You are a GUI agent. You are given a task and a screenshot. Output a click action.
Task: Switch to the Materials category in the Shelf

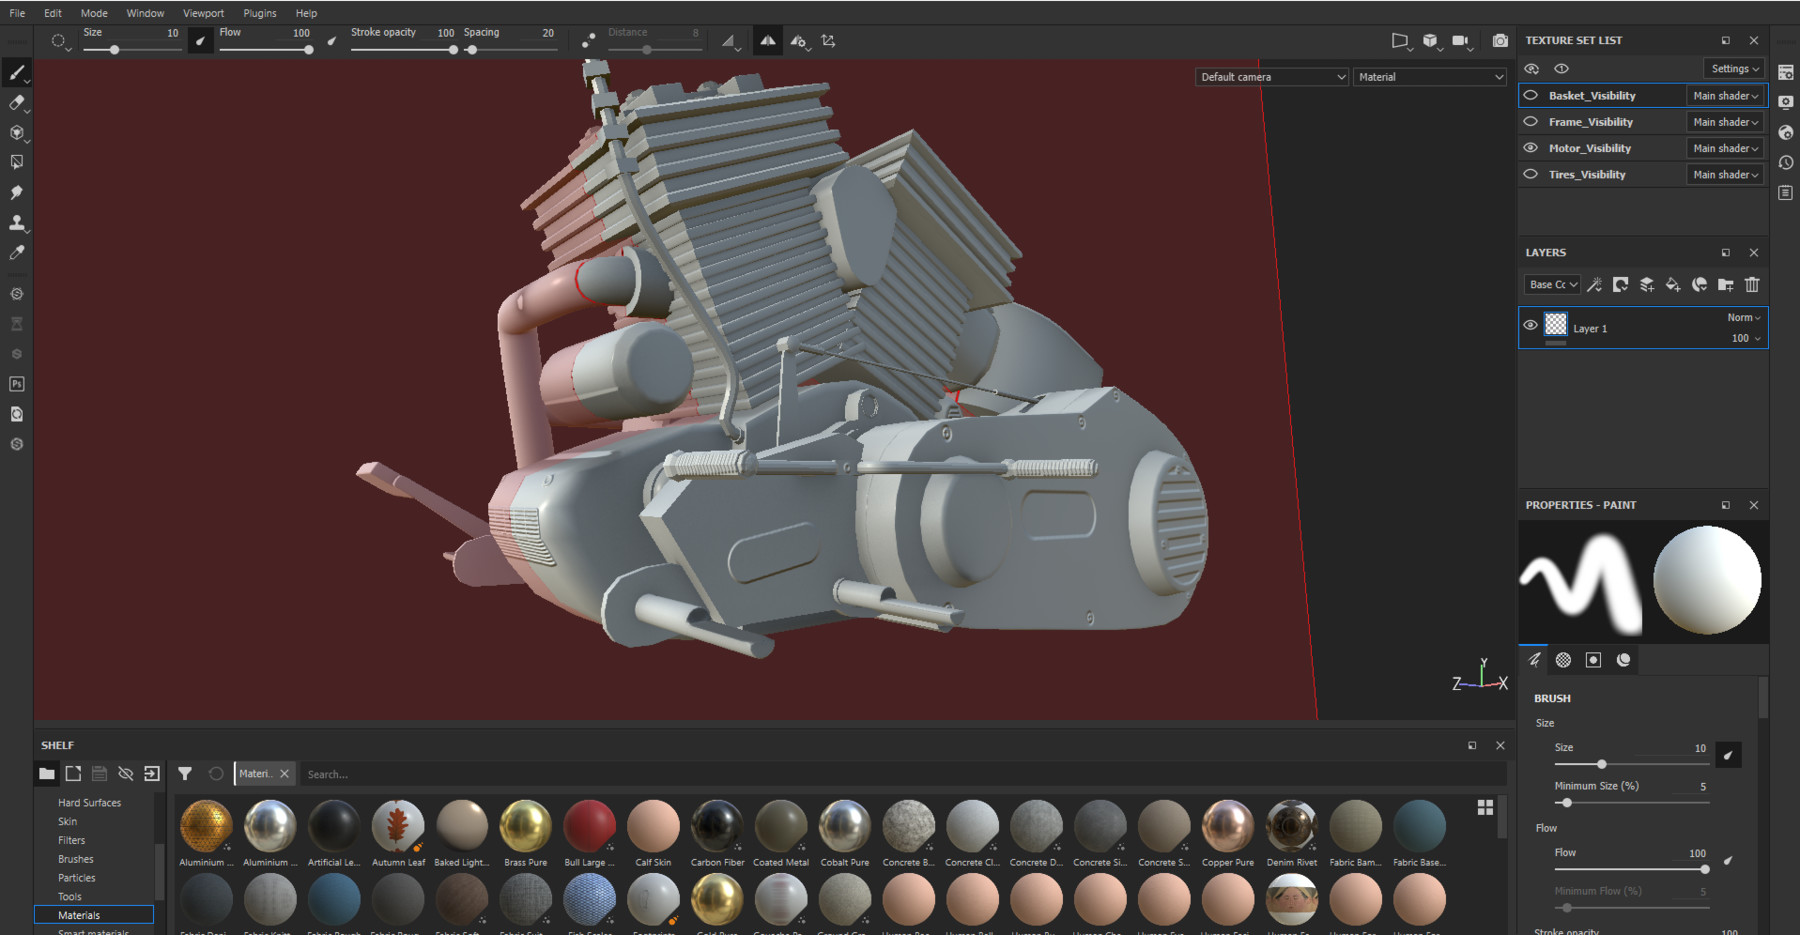click(x=79, y=914)
